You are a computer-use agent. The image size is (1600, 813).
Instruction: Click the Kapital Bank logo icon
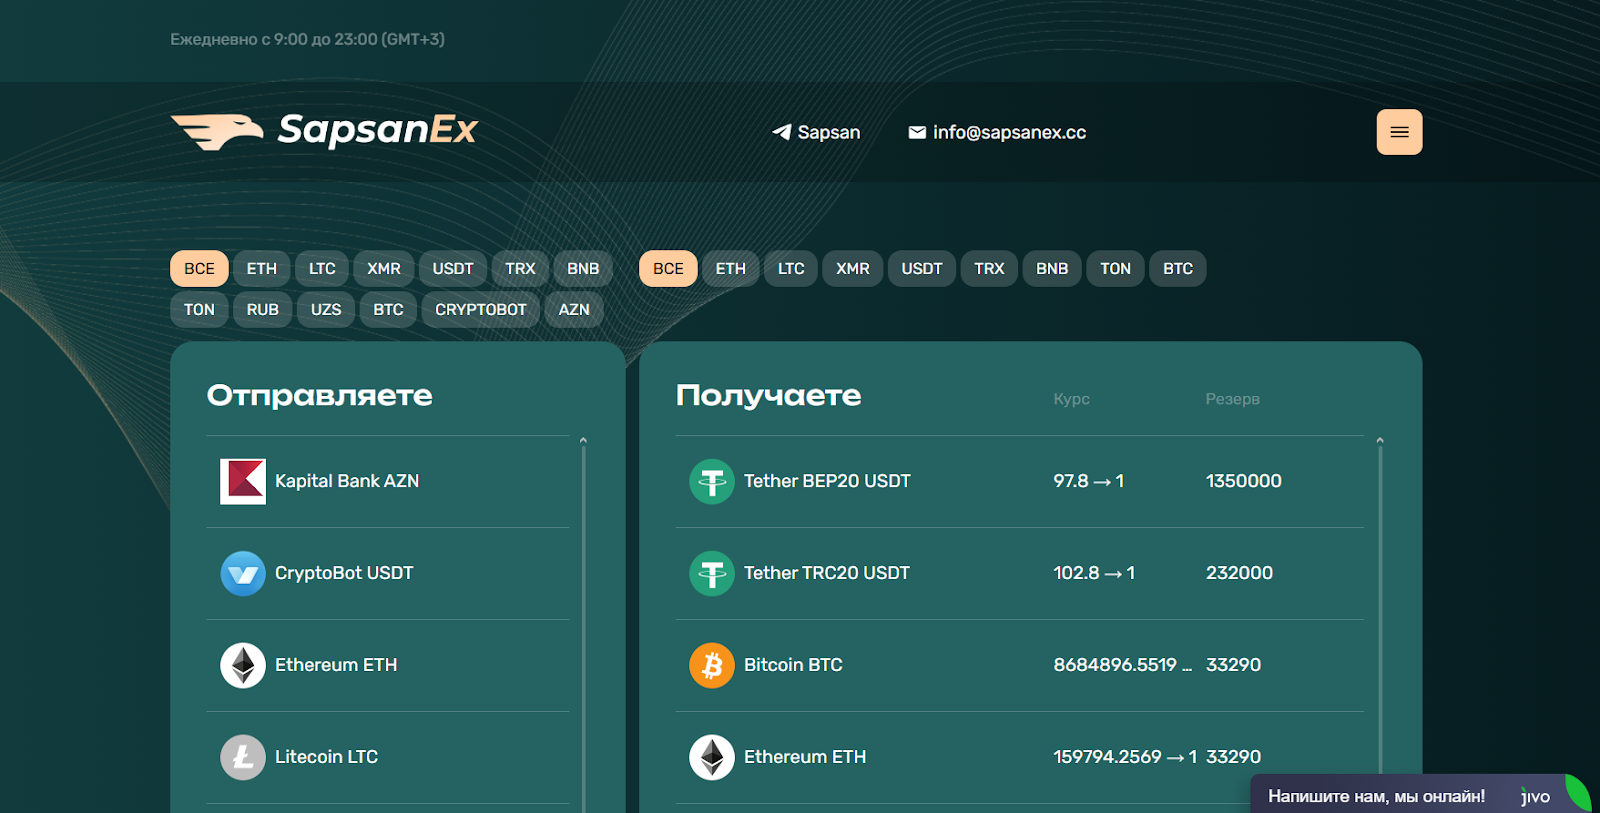coord(243,481)
